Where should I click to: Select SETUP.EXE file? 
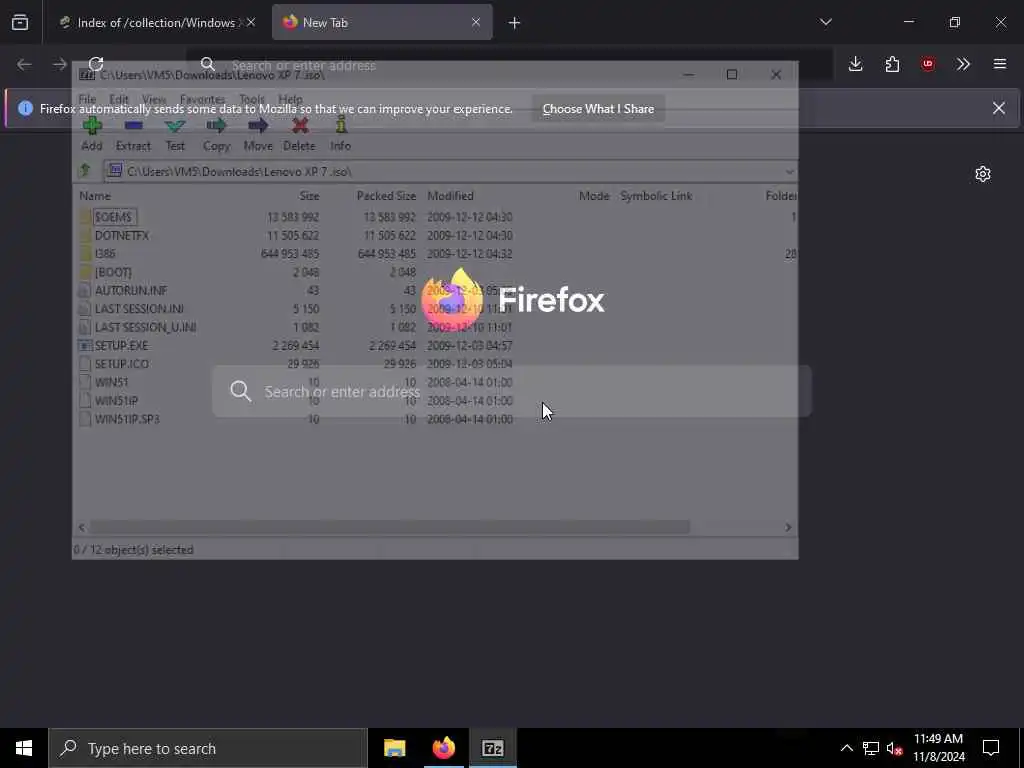tap(121, 345)
